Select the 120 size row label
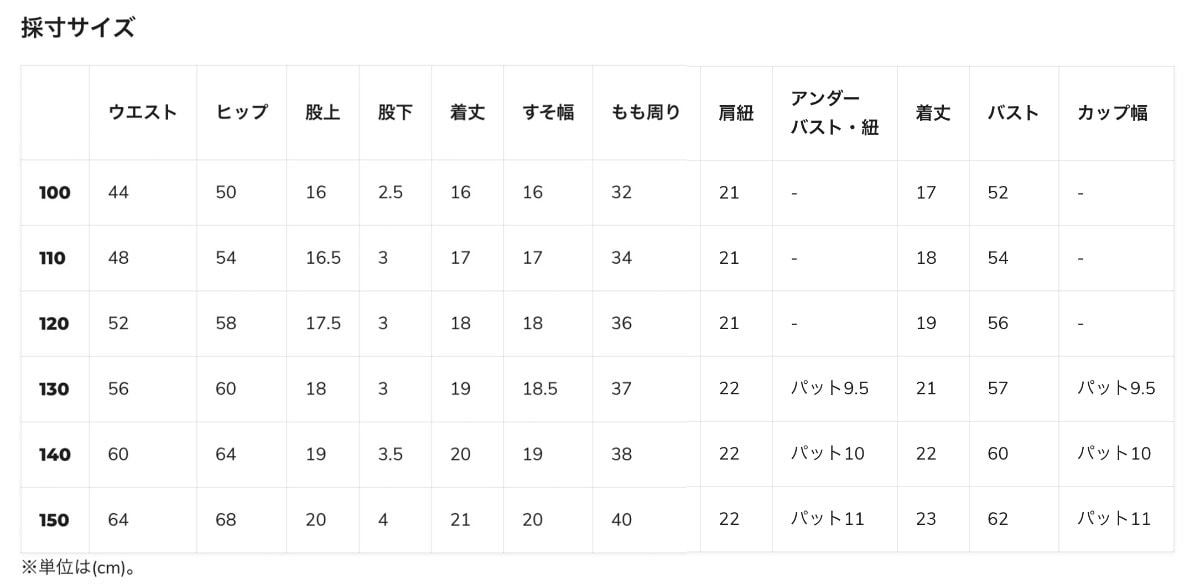Image resolution: width=1200 pixels, height=584 pixels. tap(54, 324)
